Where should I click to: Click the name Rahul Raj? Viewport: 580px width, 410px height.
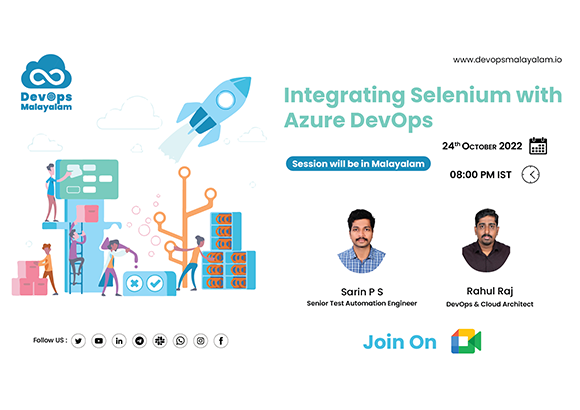[x=490, y=291]
